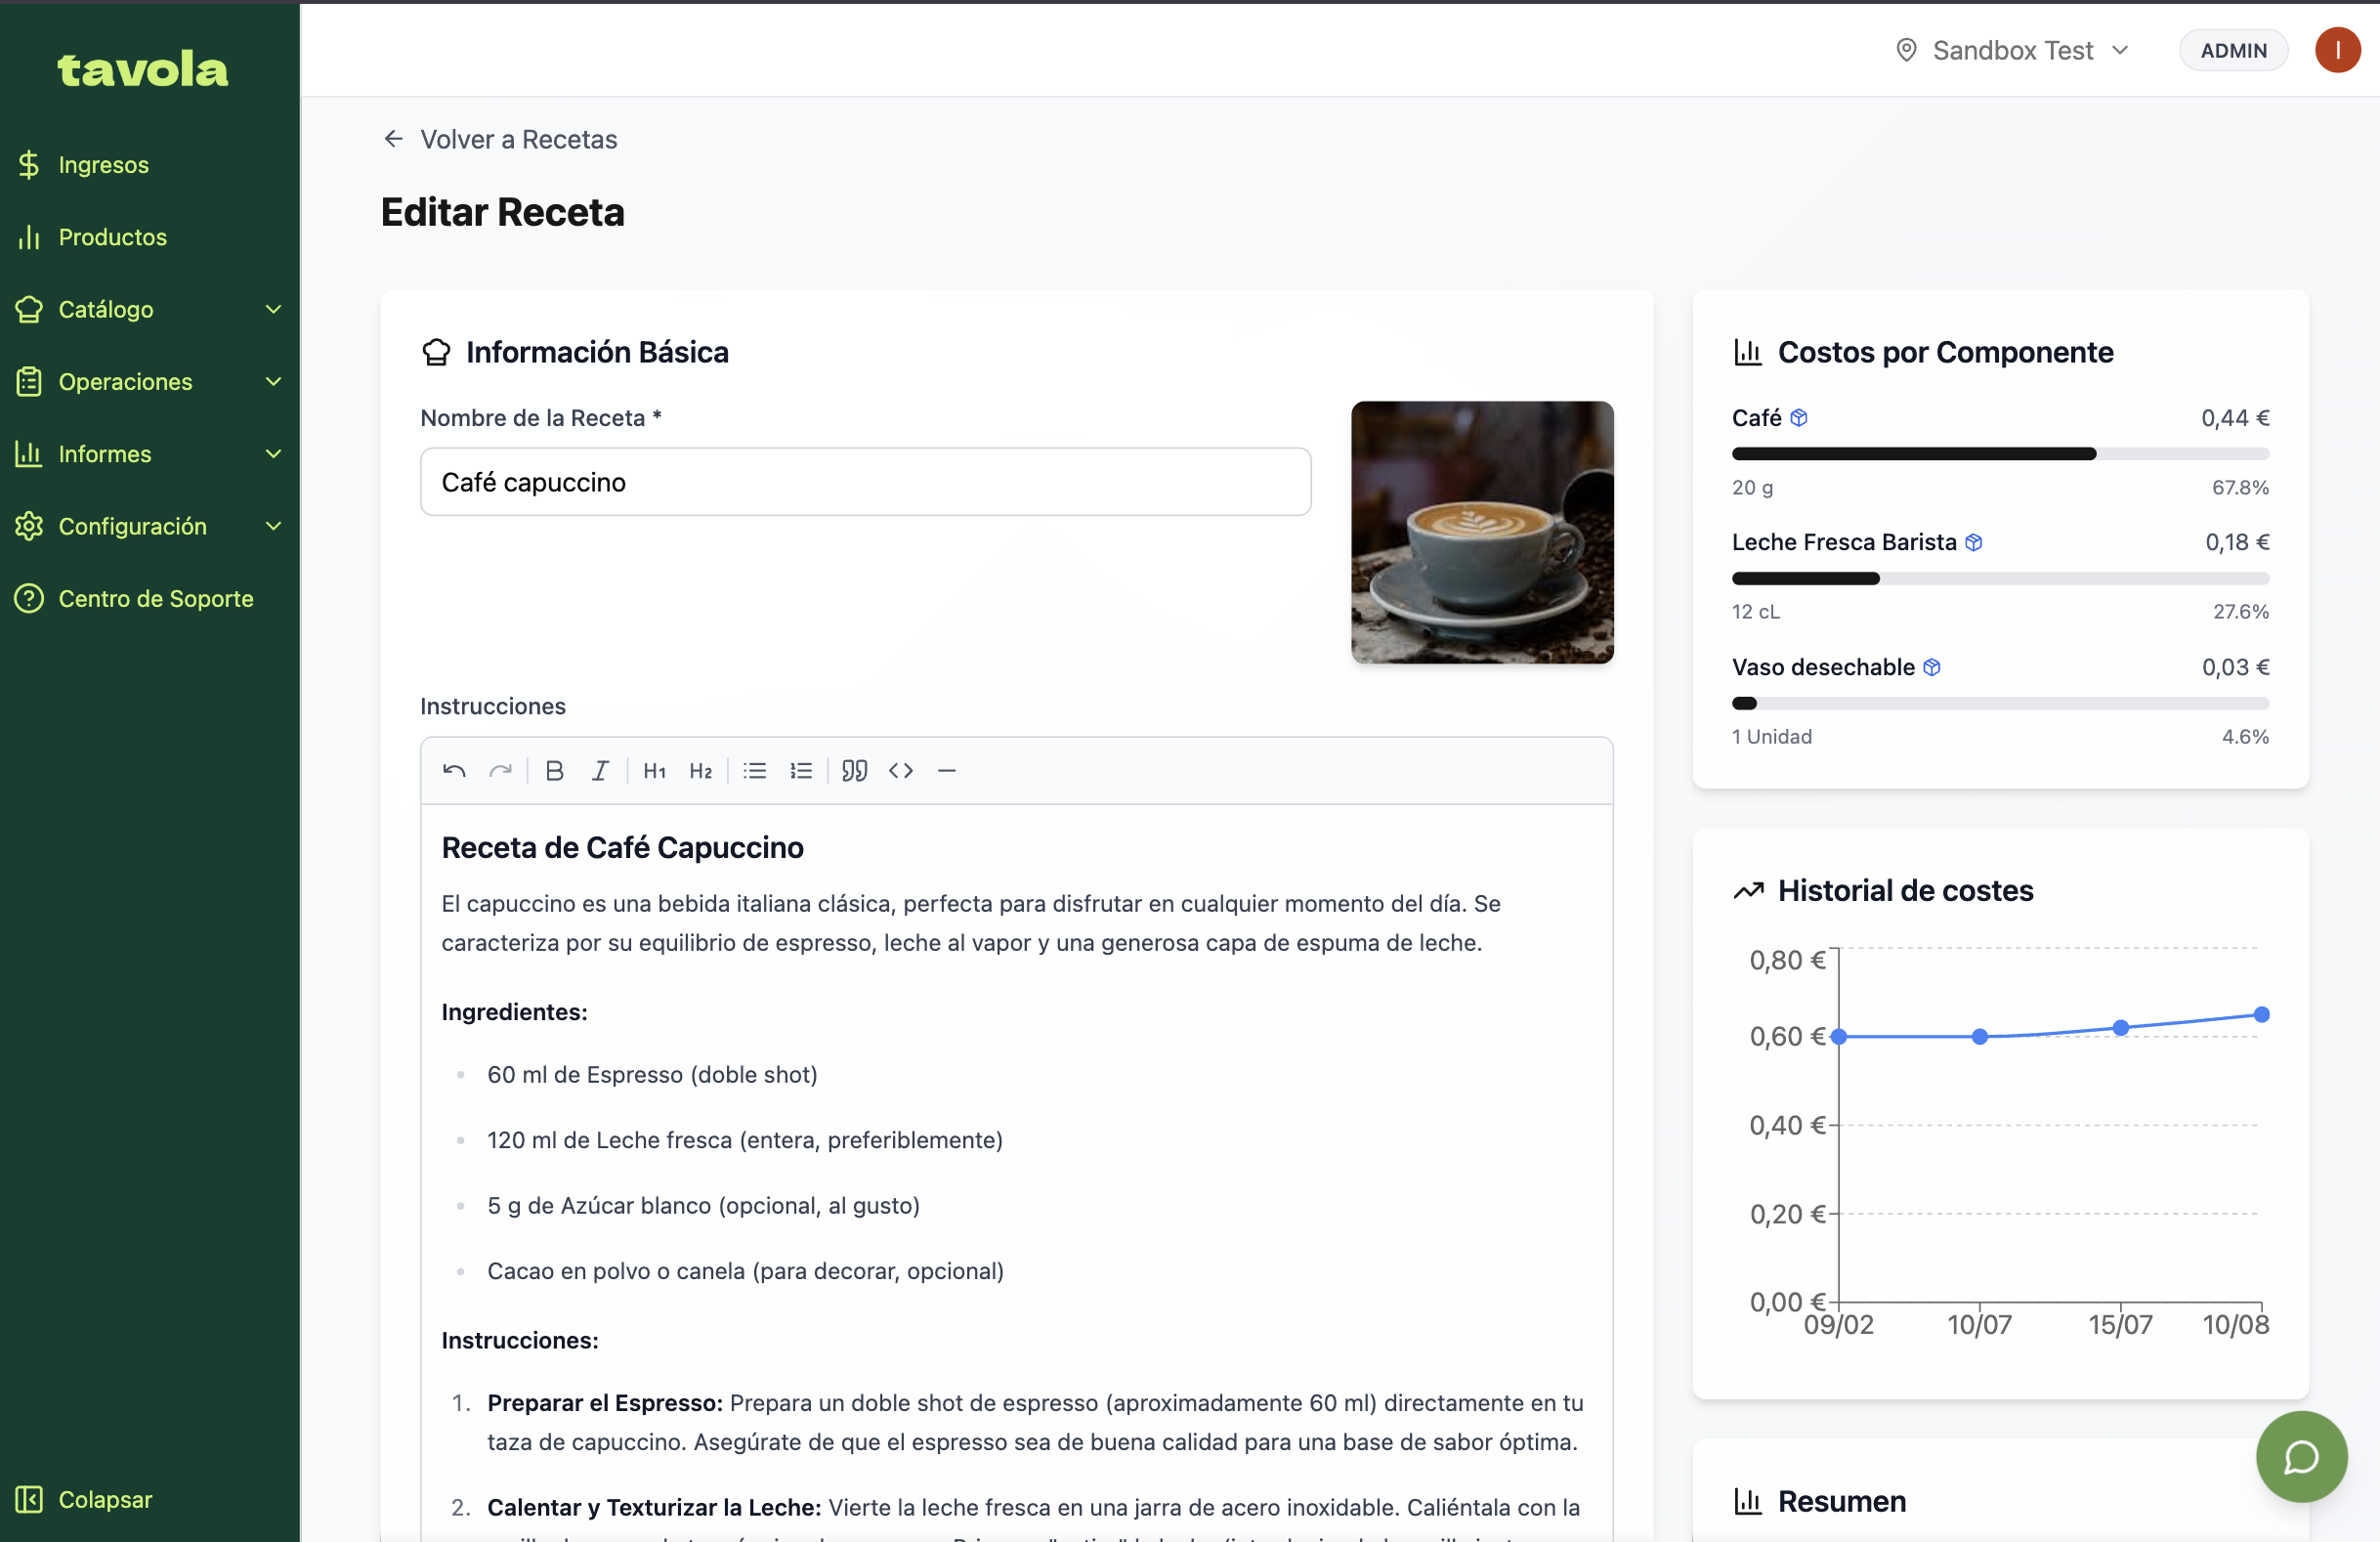Click the Productos bar chart icon
The image size is (2380, 1542).
point(29,237)
